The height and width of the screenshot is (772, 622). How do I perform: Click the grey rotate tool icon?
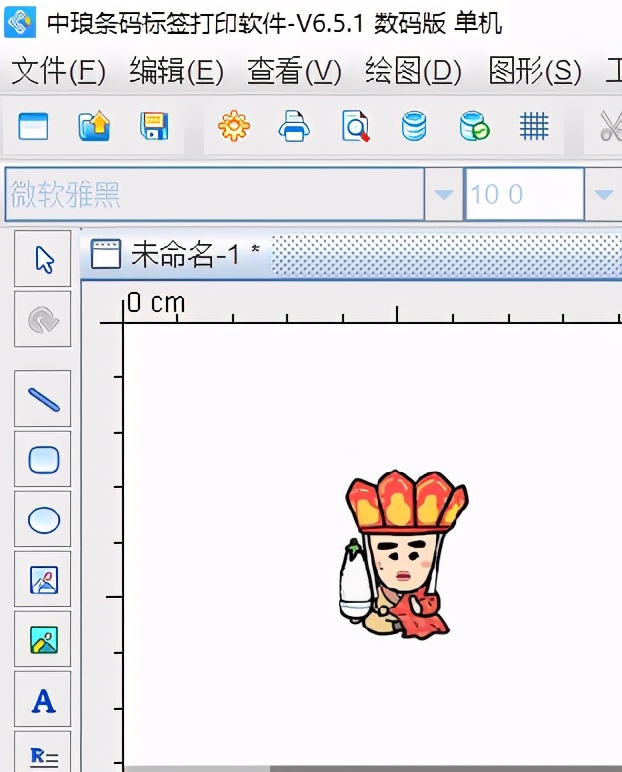tap(43, 319)
